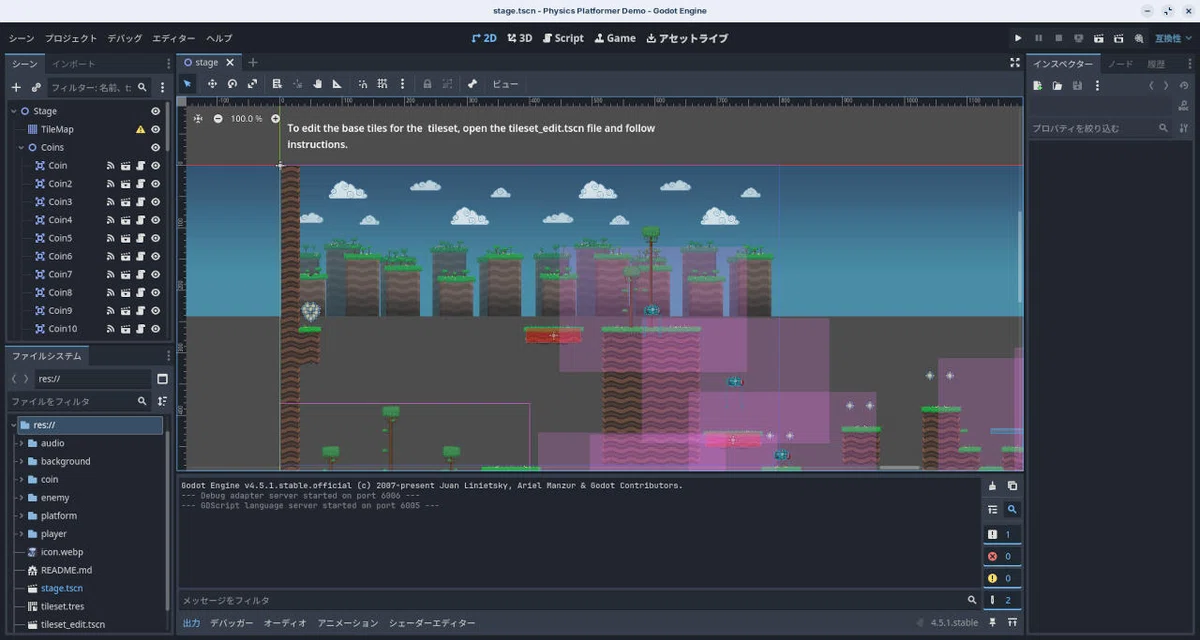Select the Select Mode arrow tool

[x=188, y=84]
